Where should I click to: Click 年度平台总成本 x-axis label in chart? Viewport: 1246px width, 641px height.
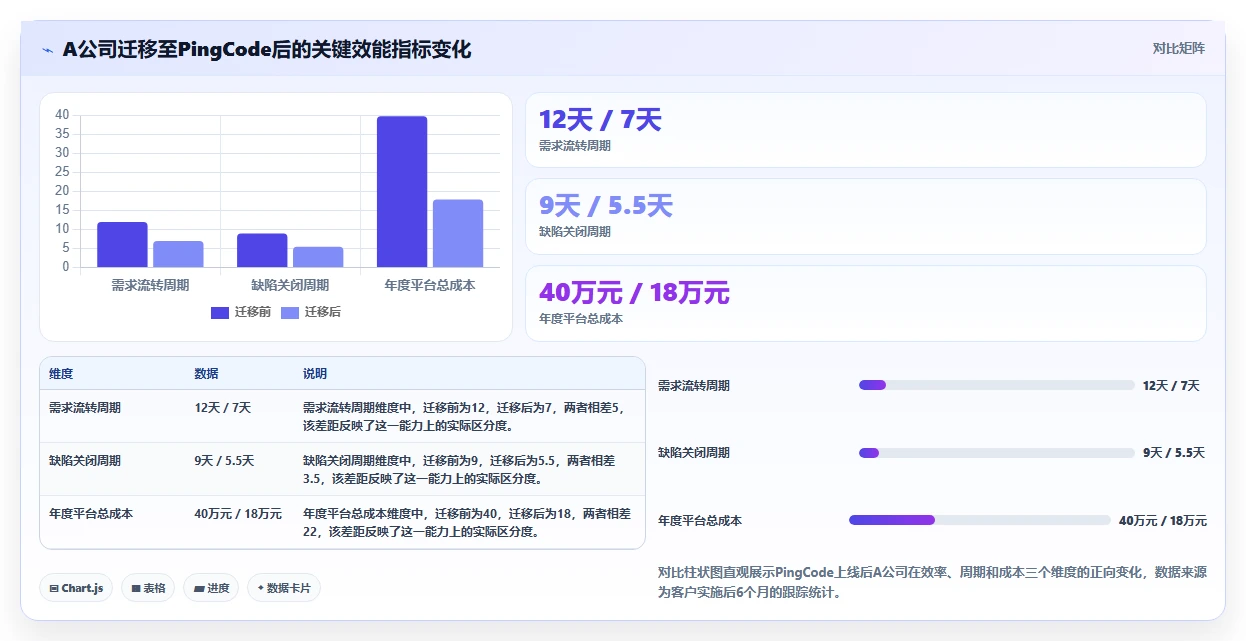pyautogui.click(x=430, y=285)
